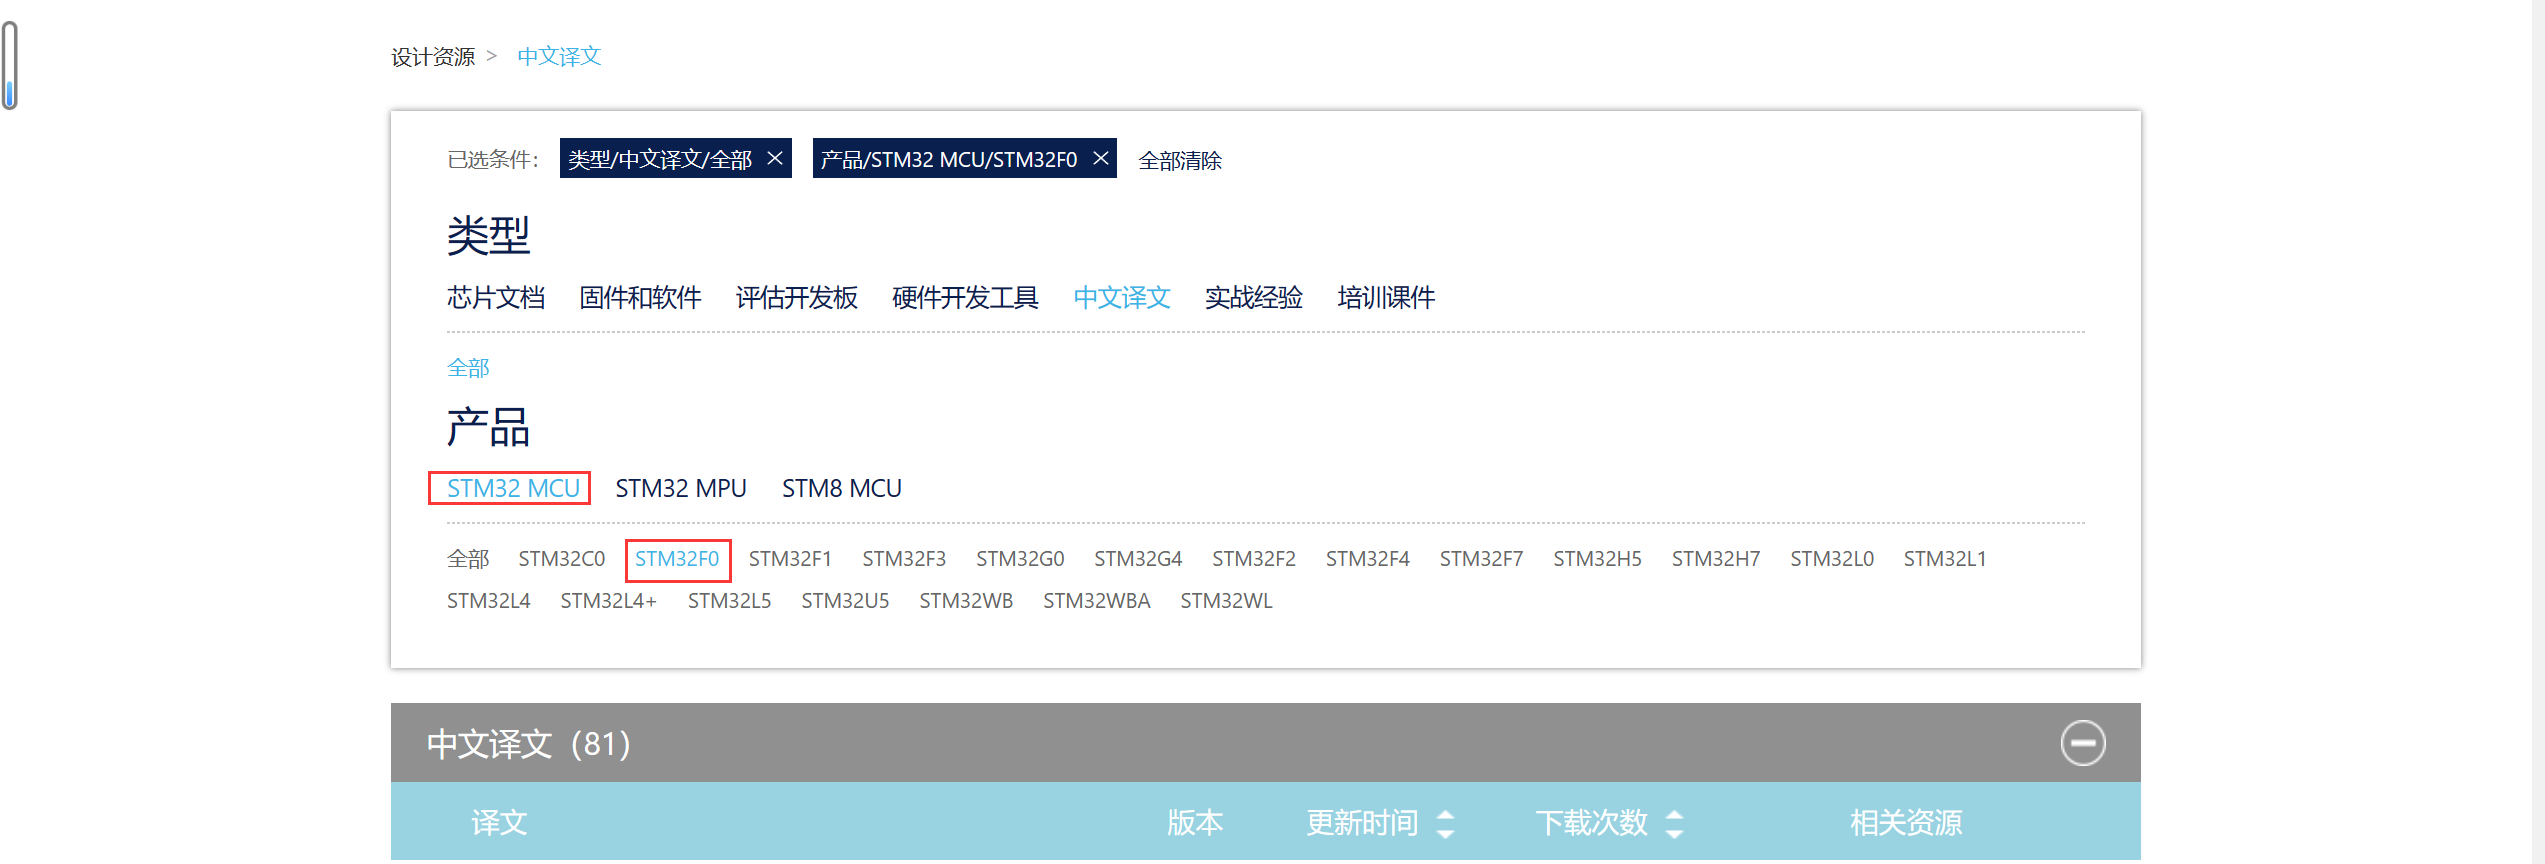The image size is (2545, 864).
Task: Filter by STM32F1 series
Action: [x=790, y=559]
